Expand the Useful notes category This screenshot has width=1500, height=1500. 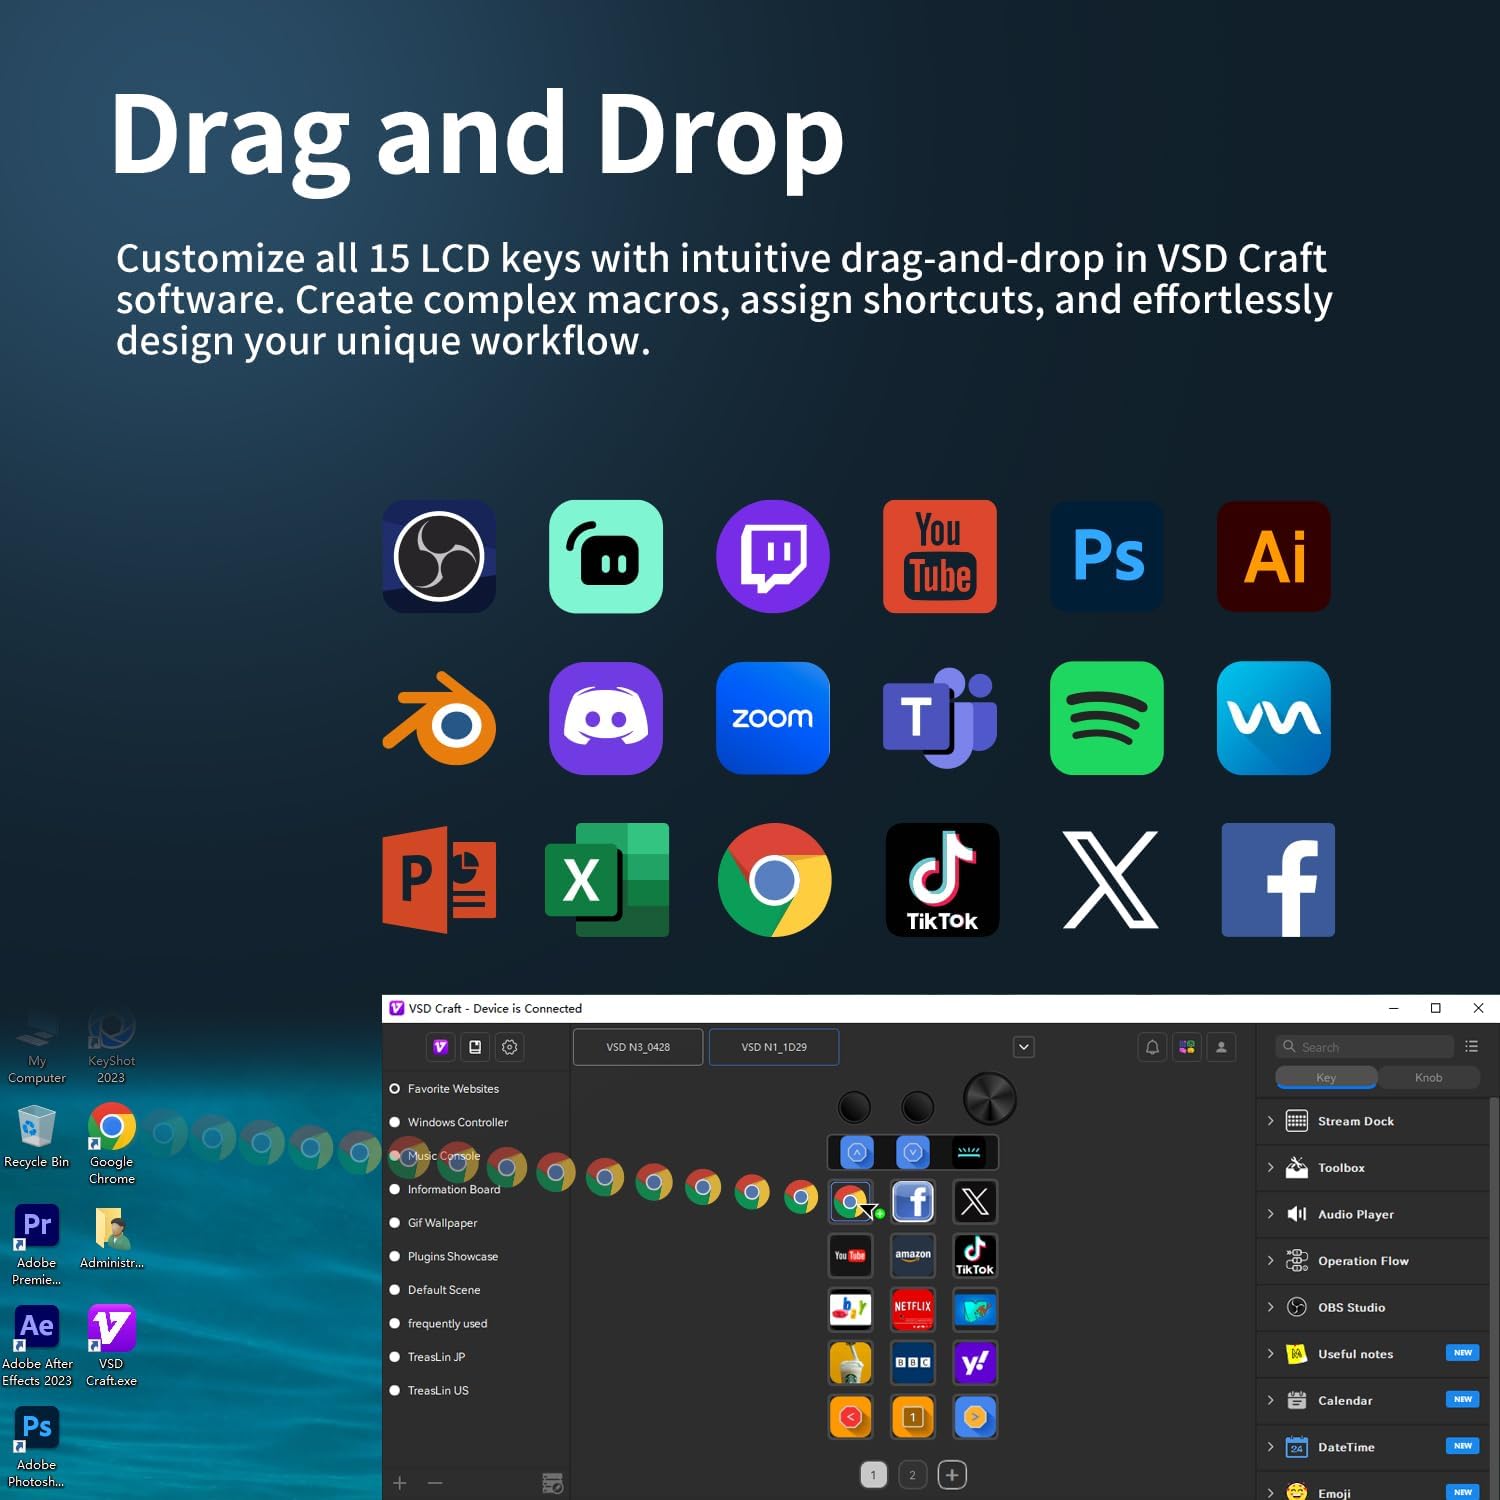click(x=1271, y=1353)
